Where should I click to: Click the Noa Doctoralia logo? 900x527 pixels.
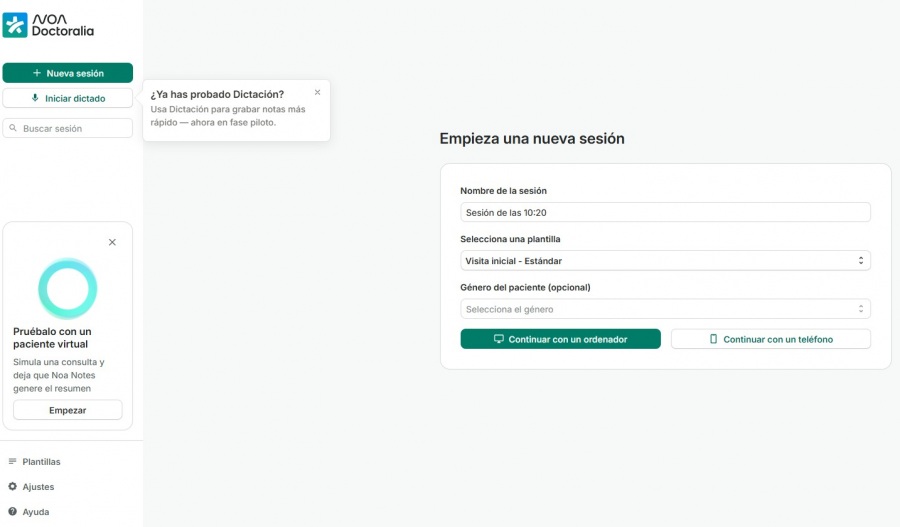pos(48,25)
